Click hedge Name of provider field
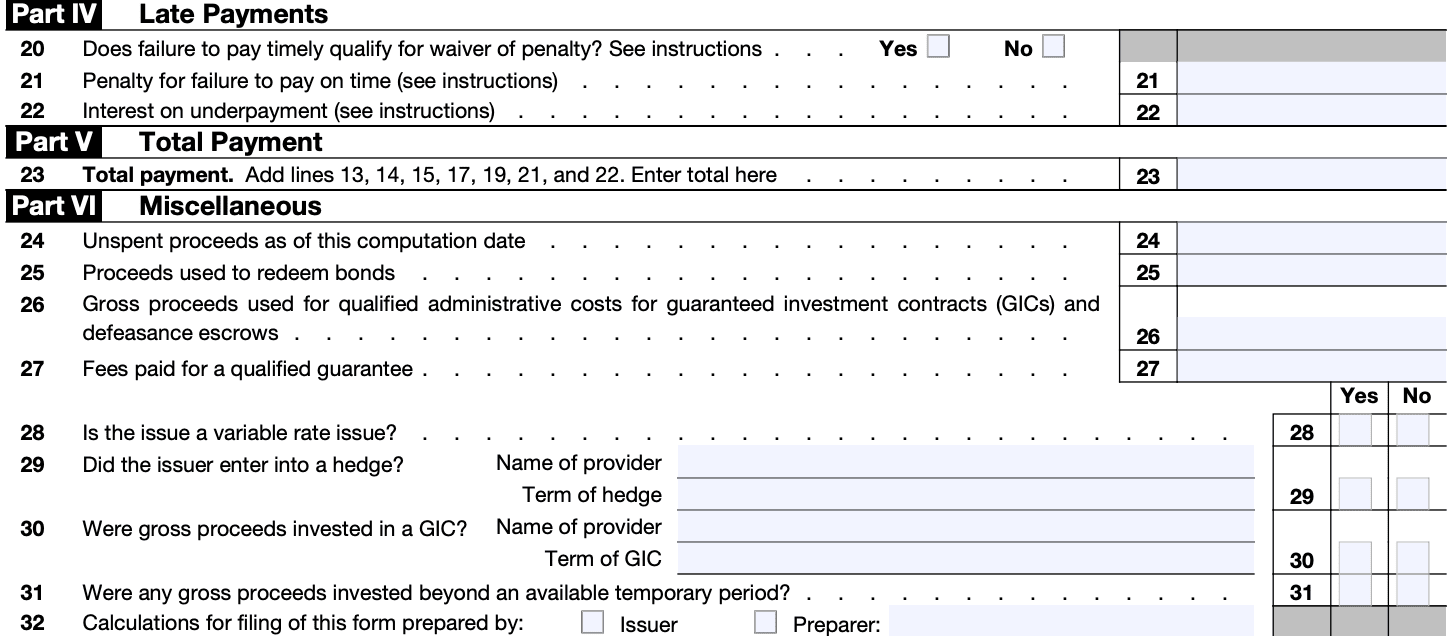This screenshot has width=1454, height=636. point(965,462)
